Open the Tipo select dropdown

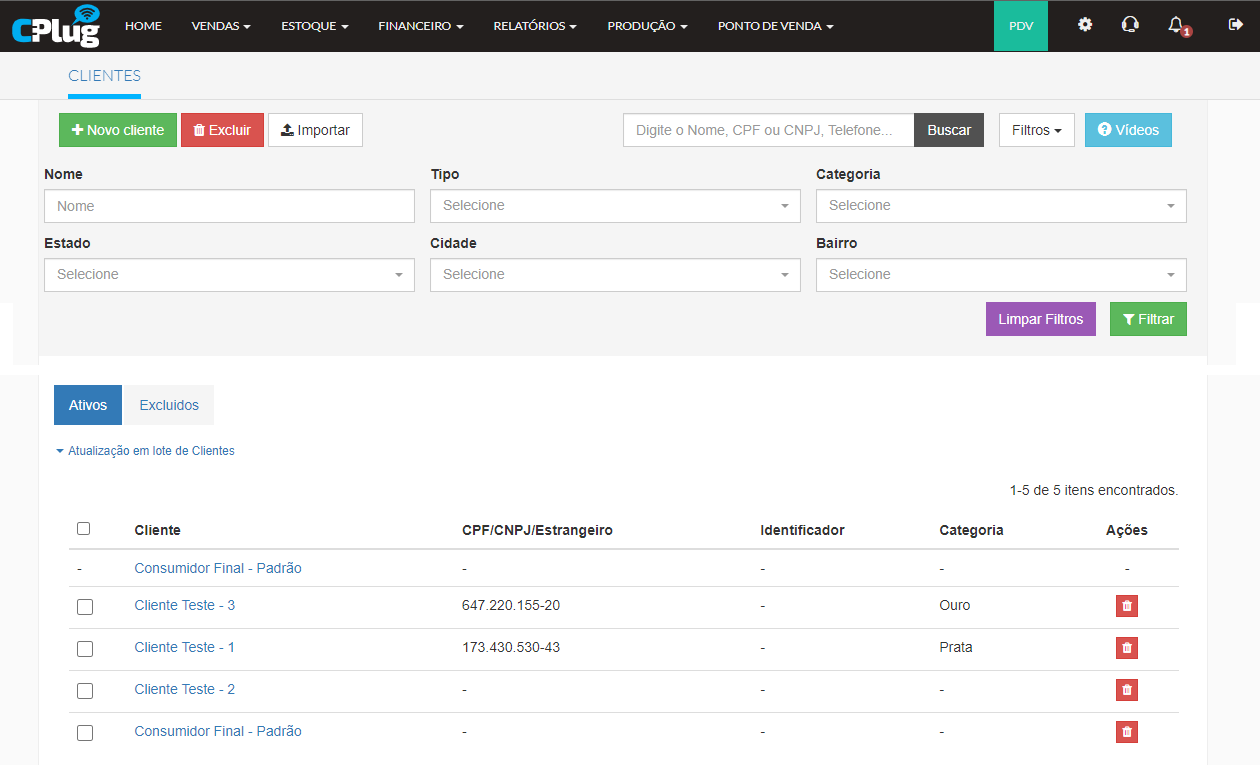615,206
